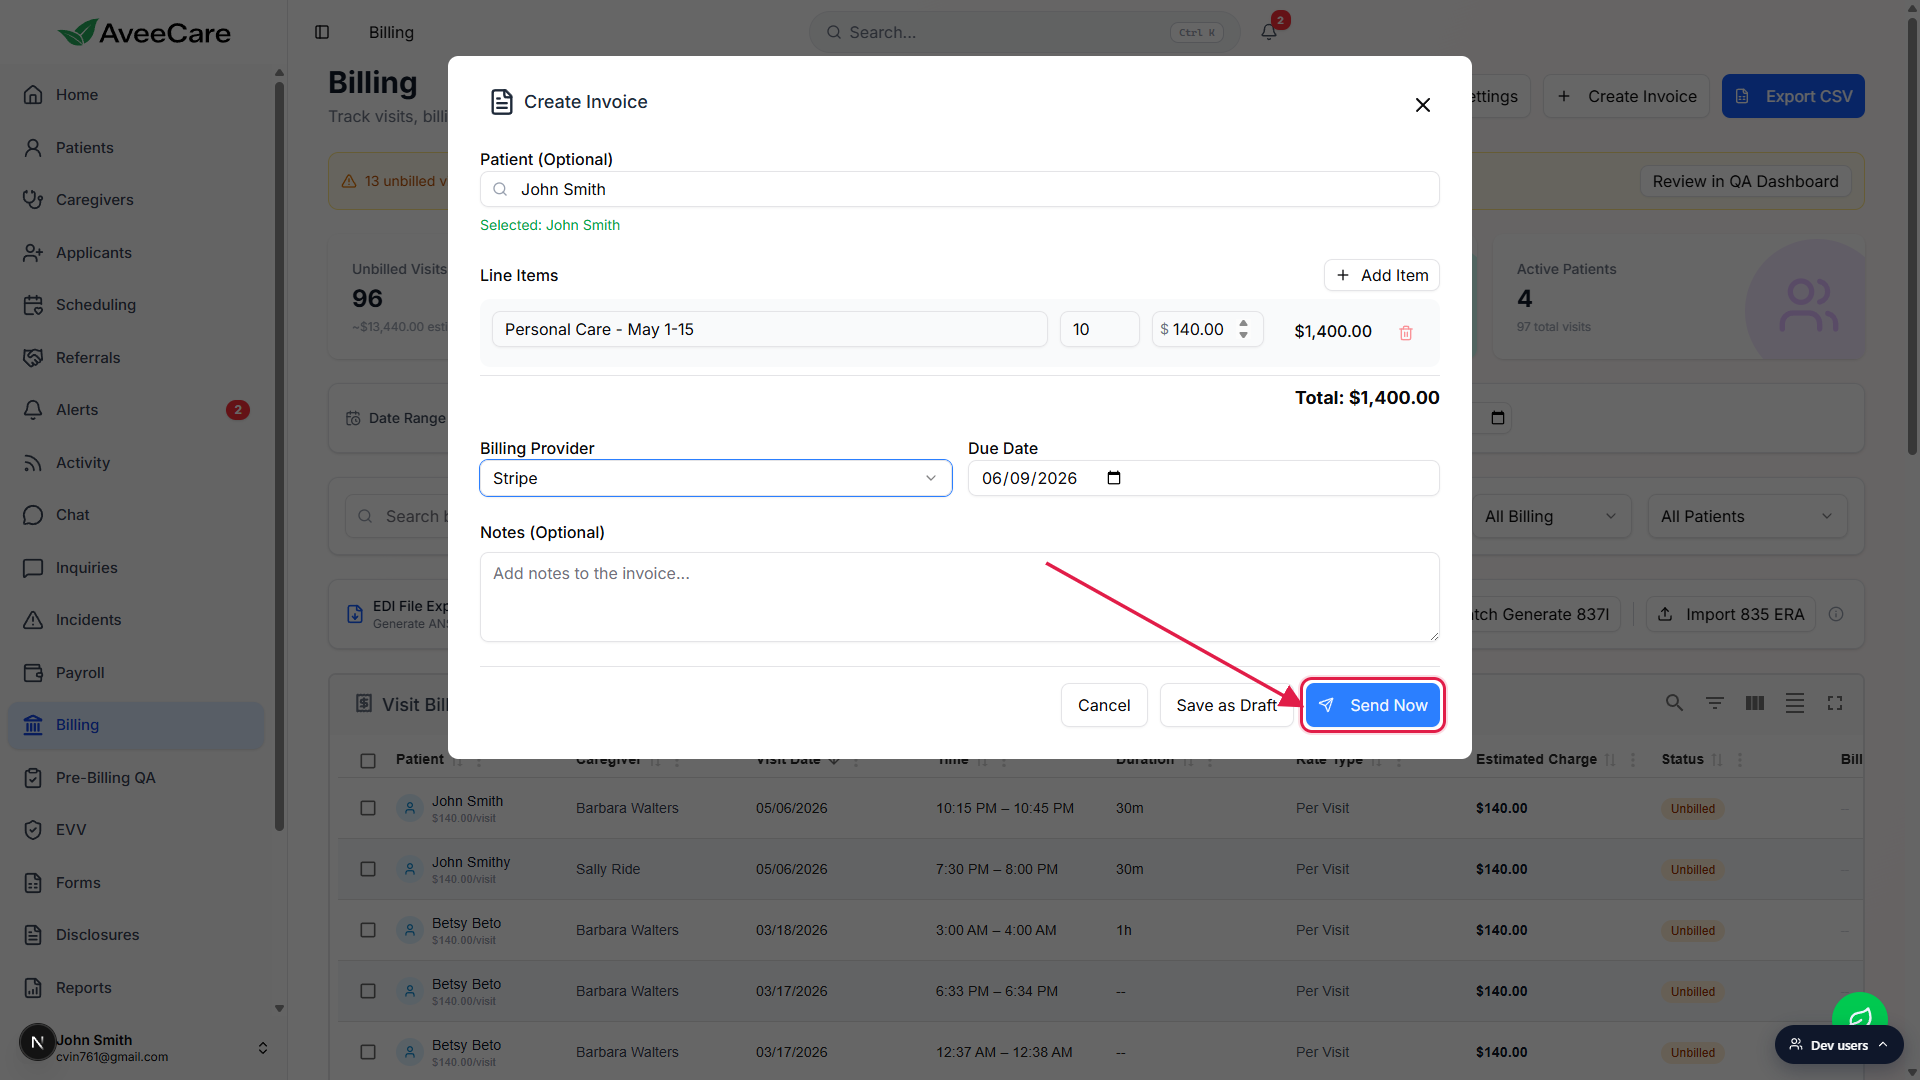Open the Due Date calendar picker
This screenshot has height=1080, width=1920.
tap(1113, 478)
